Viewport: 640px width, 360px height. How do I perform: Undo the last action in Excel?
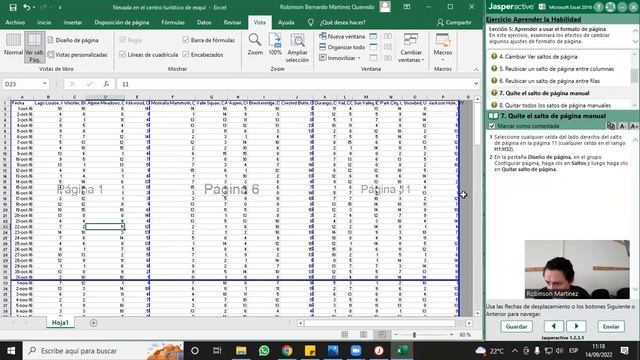[27, 7]
